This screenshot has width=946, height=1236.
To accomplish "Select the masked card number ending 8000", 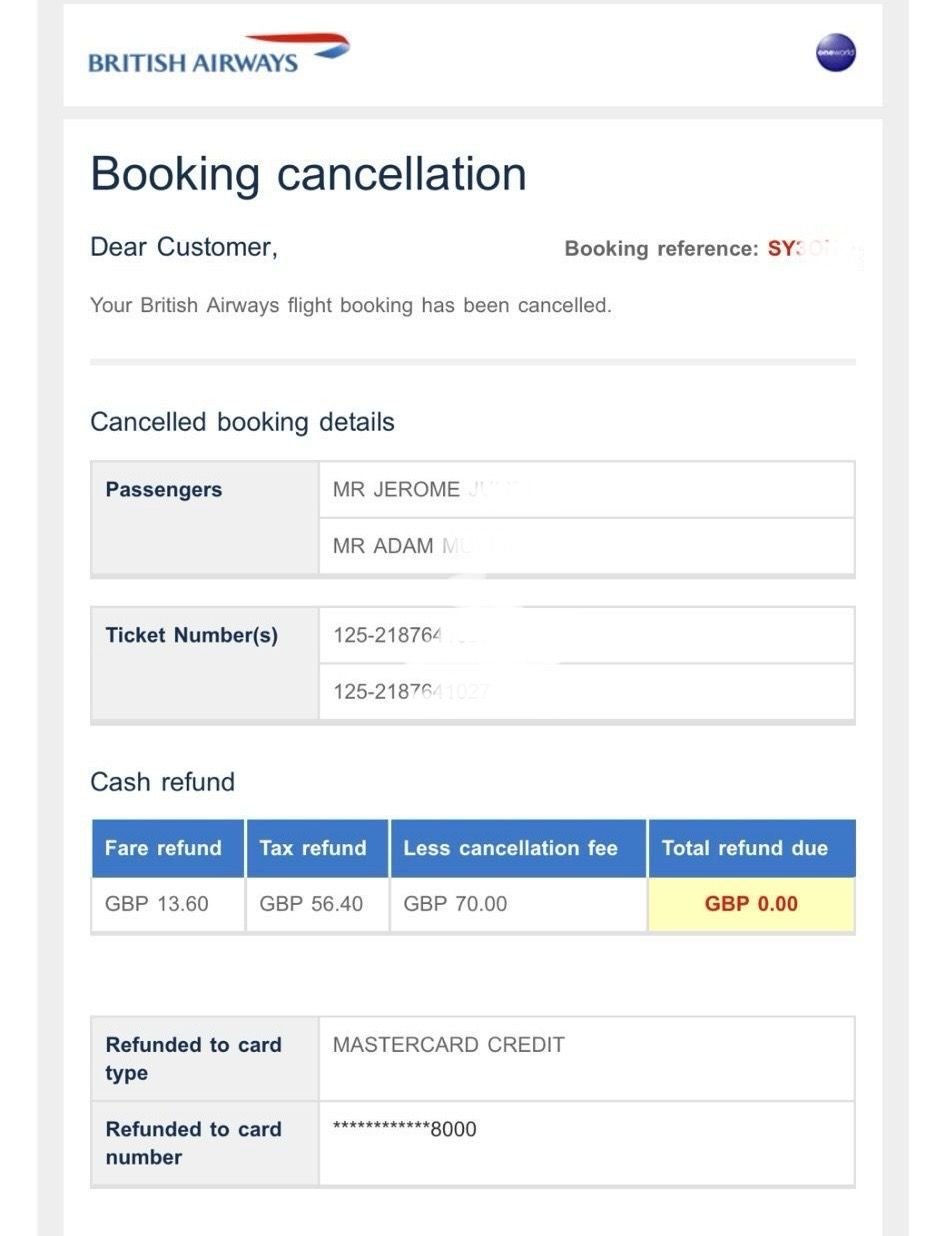I will (405, 1130).
